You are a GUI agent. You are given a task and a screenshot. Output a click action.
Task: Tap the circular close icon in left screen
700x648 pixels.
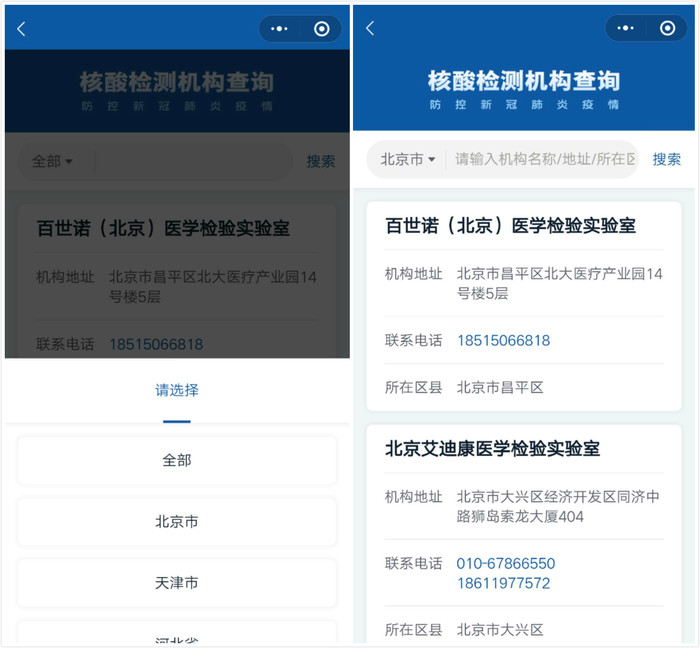tap(321, 29)
